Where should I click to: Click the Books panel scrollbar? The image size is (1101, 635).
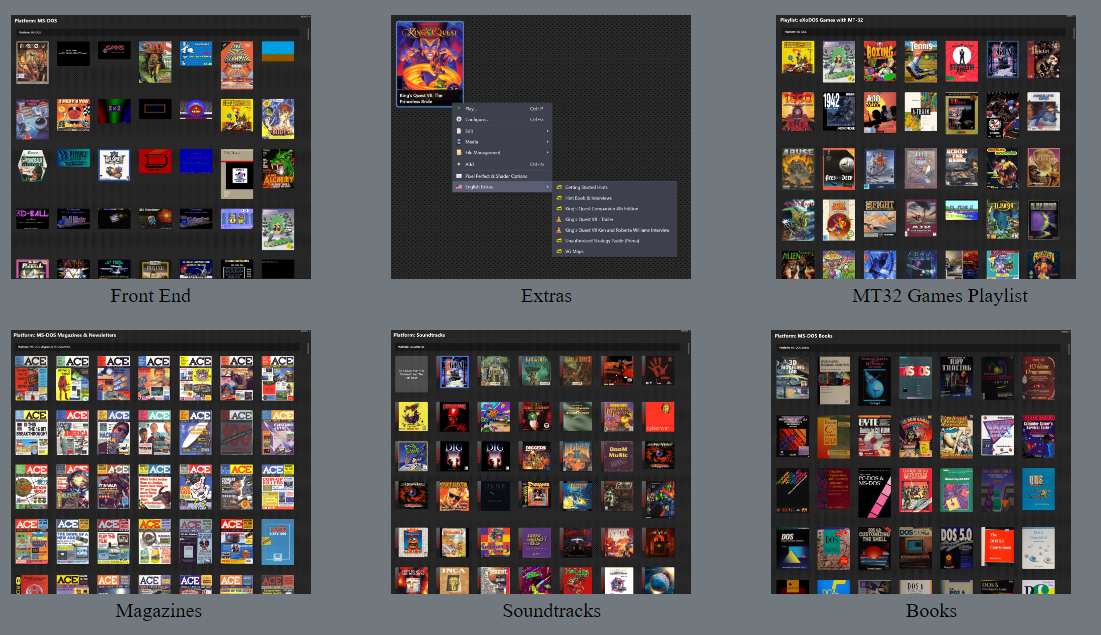[x=1068, y=348]
